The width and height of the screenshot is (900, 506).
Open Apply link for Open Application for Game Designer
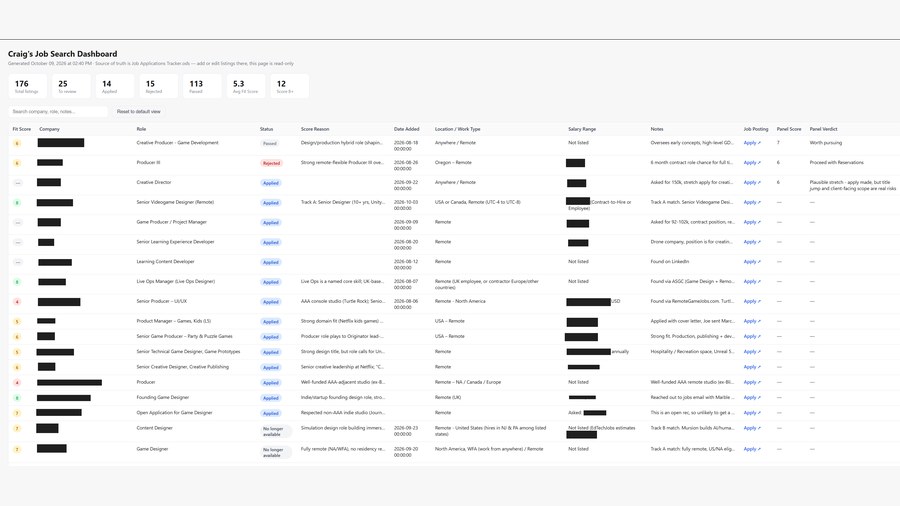pyautogui.click(x=752, y=412)
